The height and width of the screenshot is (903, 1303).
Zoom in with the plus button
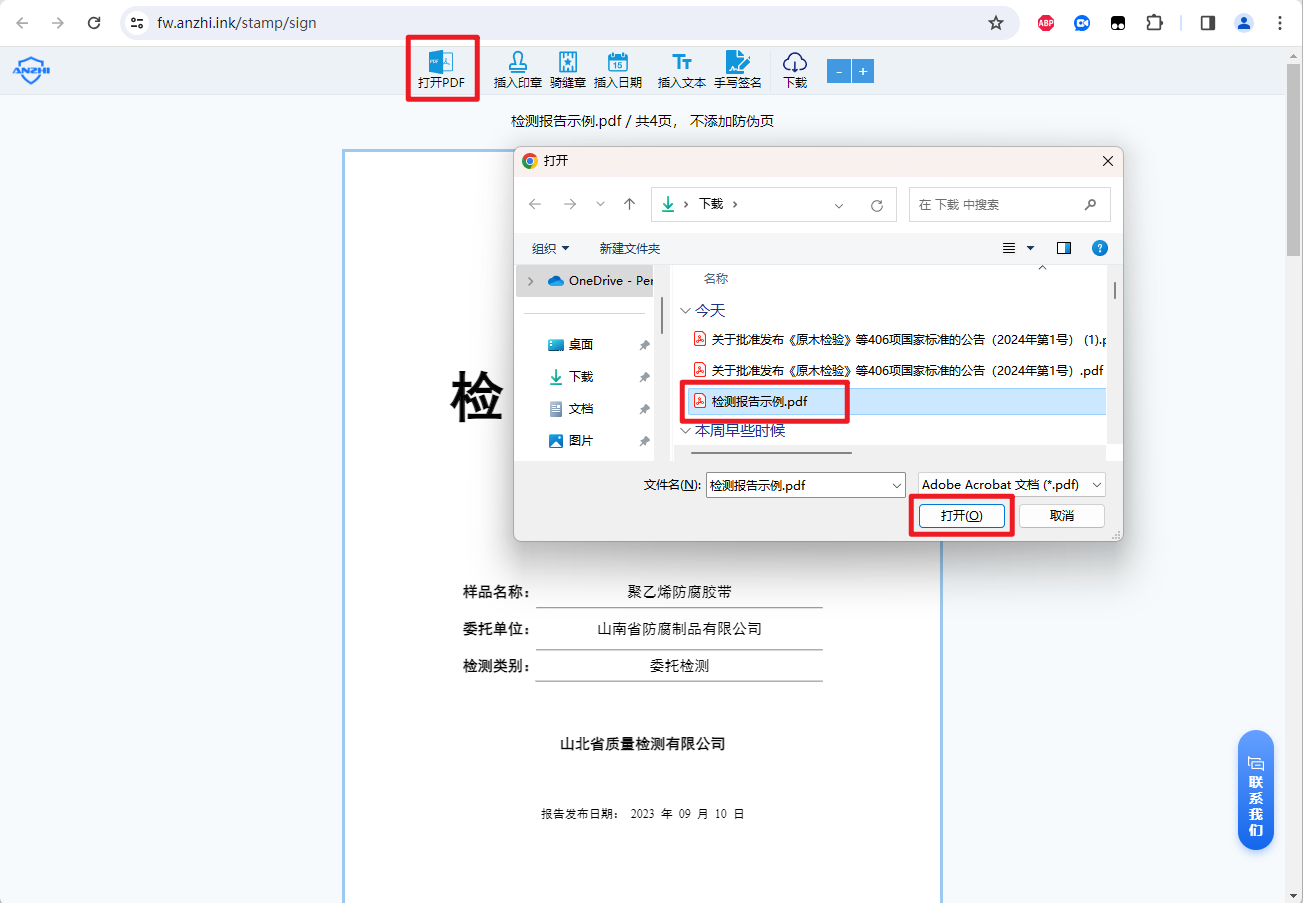862,71
